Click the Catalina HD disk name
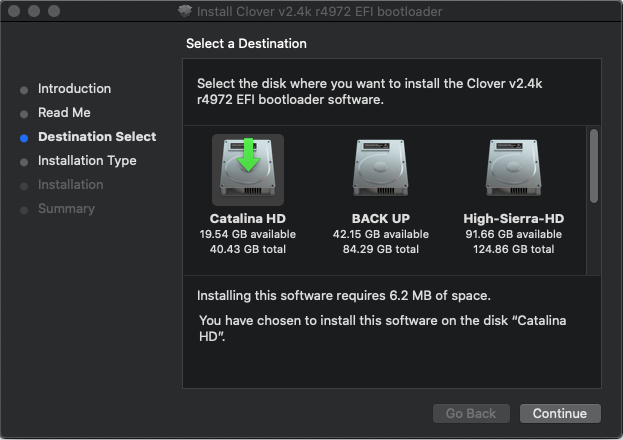 click(248, 219)
